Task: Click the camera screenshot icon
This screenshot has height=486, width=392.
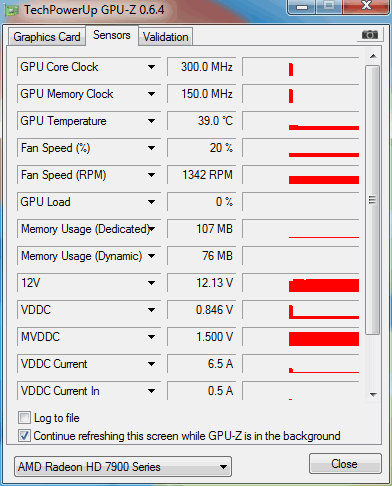Action: coord(370,34)
